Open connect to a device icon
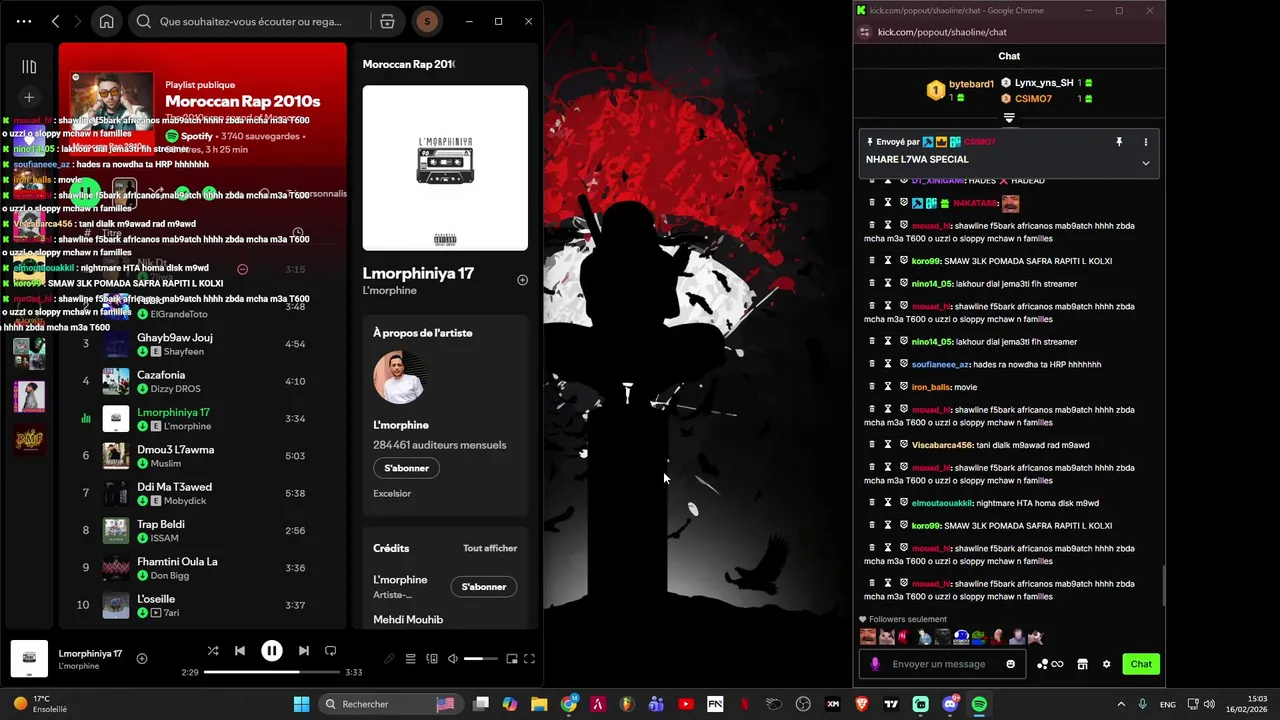 (x=432, y=659)
